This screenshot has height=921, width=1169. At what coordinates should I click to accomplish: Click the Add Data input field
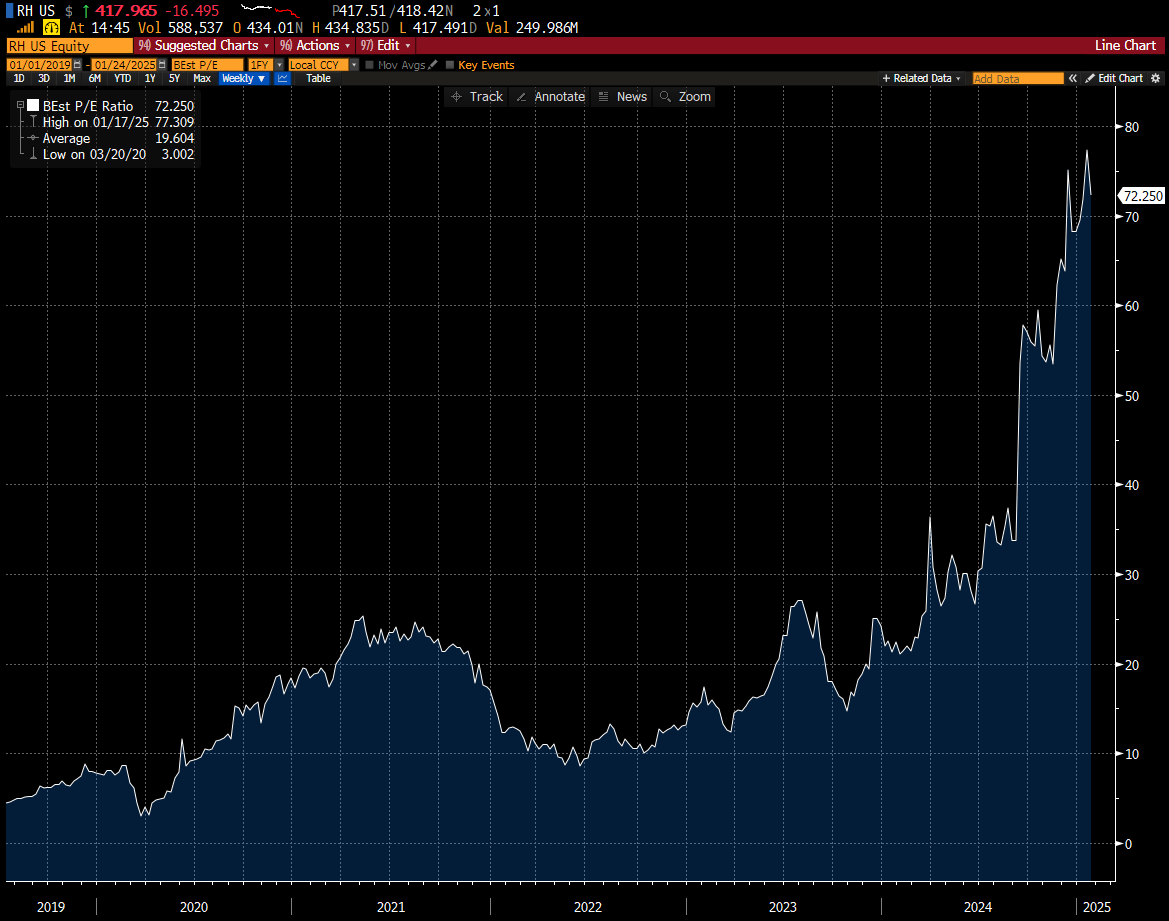(x=1018, y=78)
